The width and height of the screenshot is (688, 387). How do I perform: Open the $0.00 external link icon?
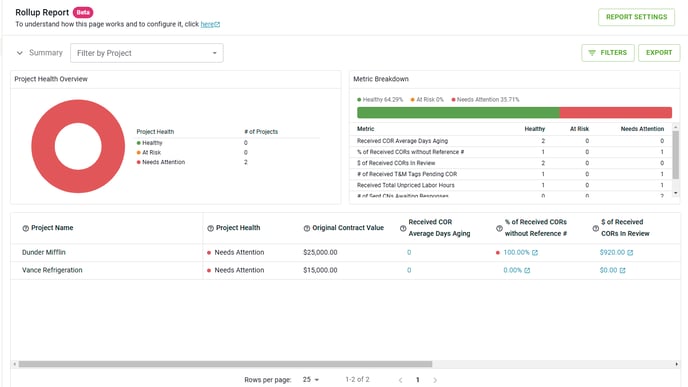point(622,270)
